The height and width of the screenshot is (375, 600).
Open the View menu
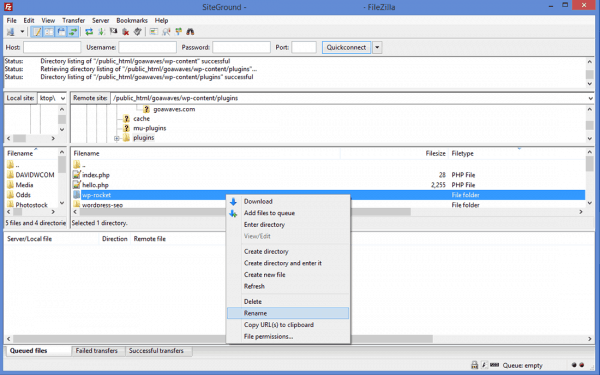point(48,20)
